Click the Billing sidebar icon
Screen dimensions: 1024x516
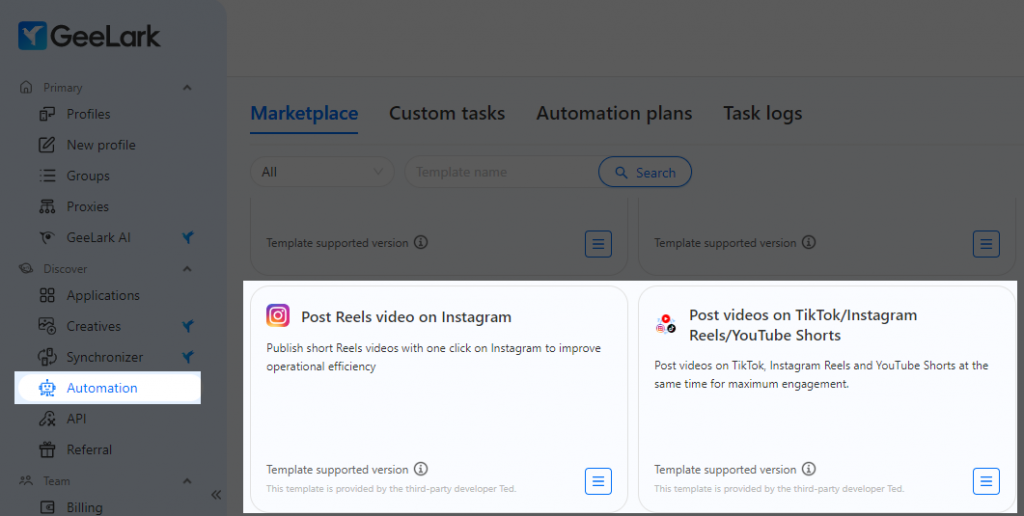point(47,508)
